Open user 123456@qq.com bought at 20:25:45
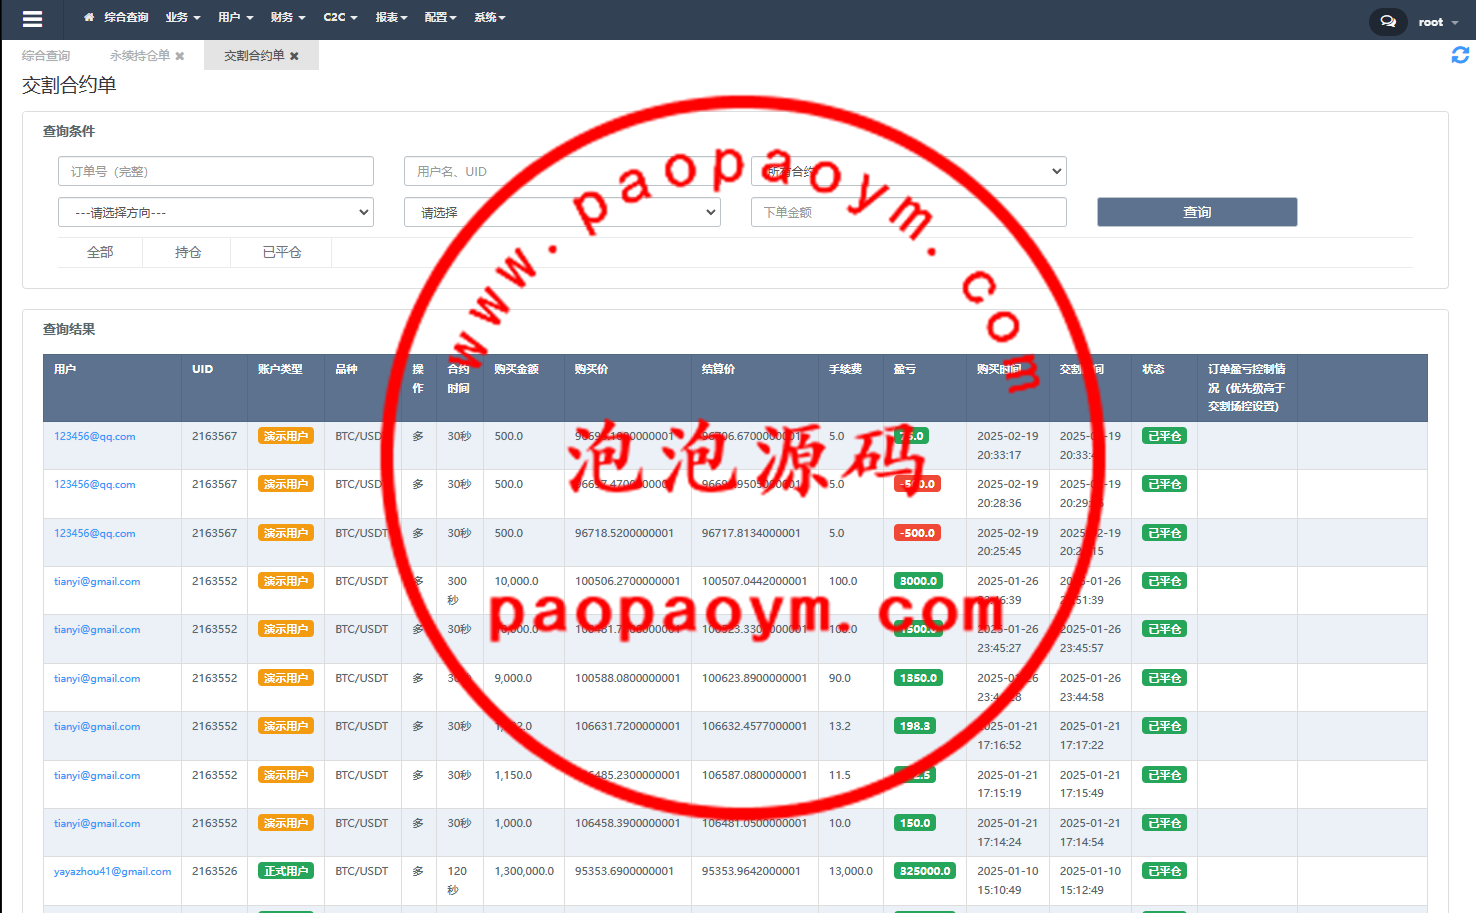The height and width of the screenshot is (913, 1476). click(x=95, y=533)
